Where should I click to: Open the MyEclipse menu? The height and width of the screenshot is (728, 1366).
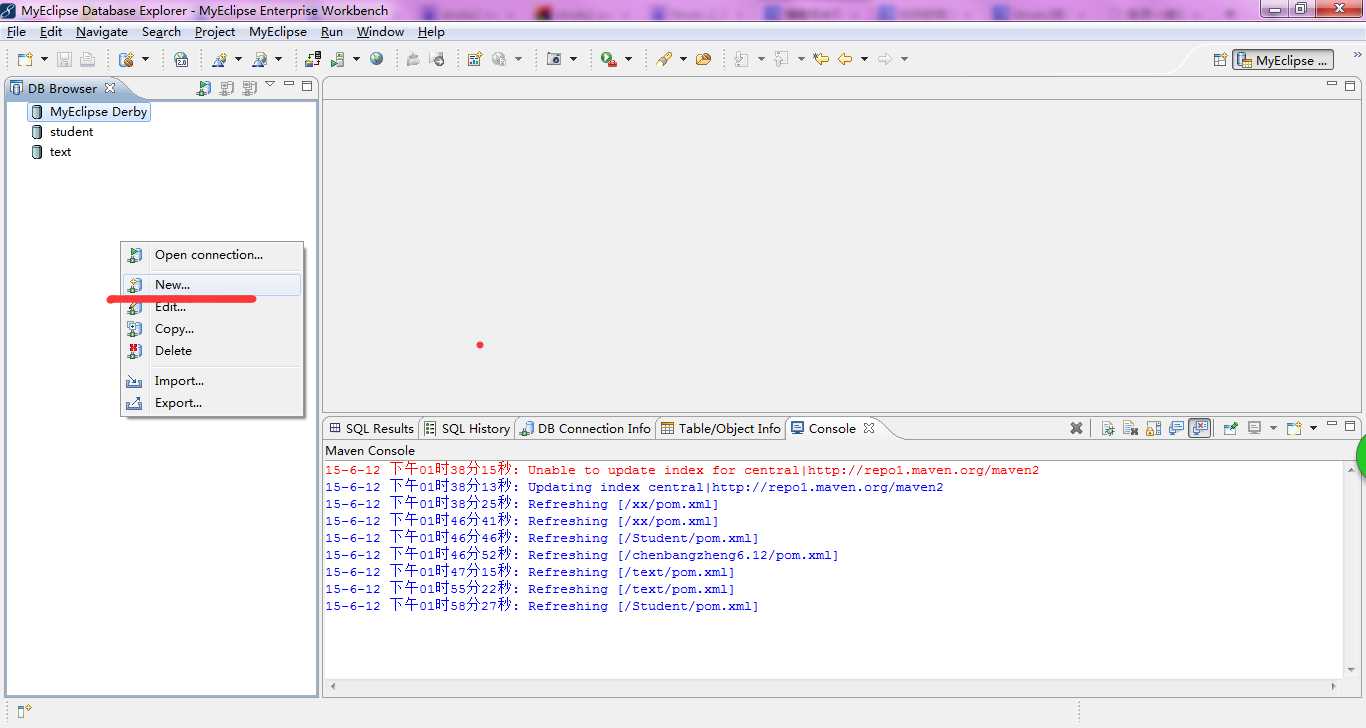pyautogui.click(x=278, y=32)
